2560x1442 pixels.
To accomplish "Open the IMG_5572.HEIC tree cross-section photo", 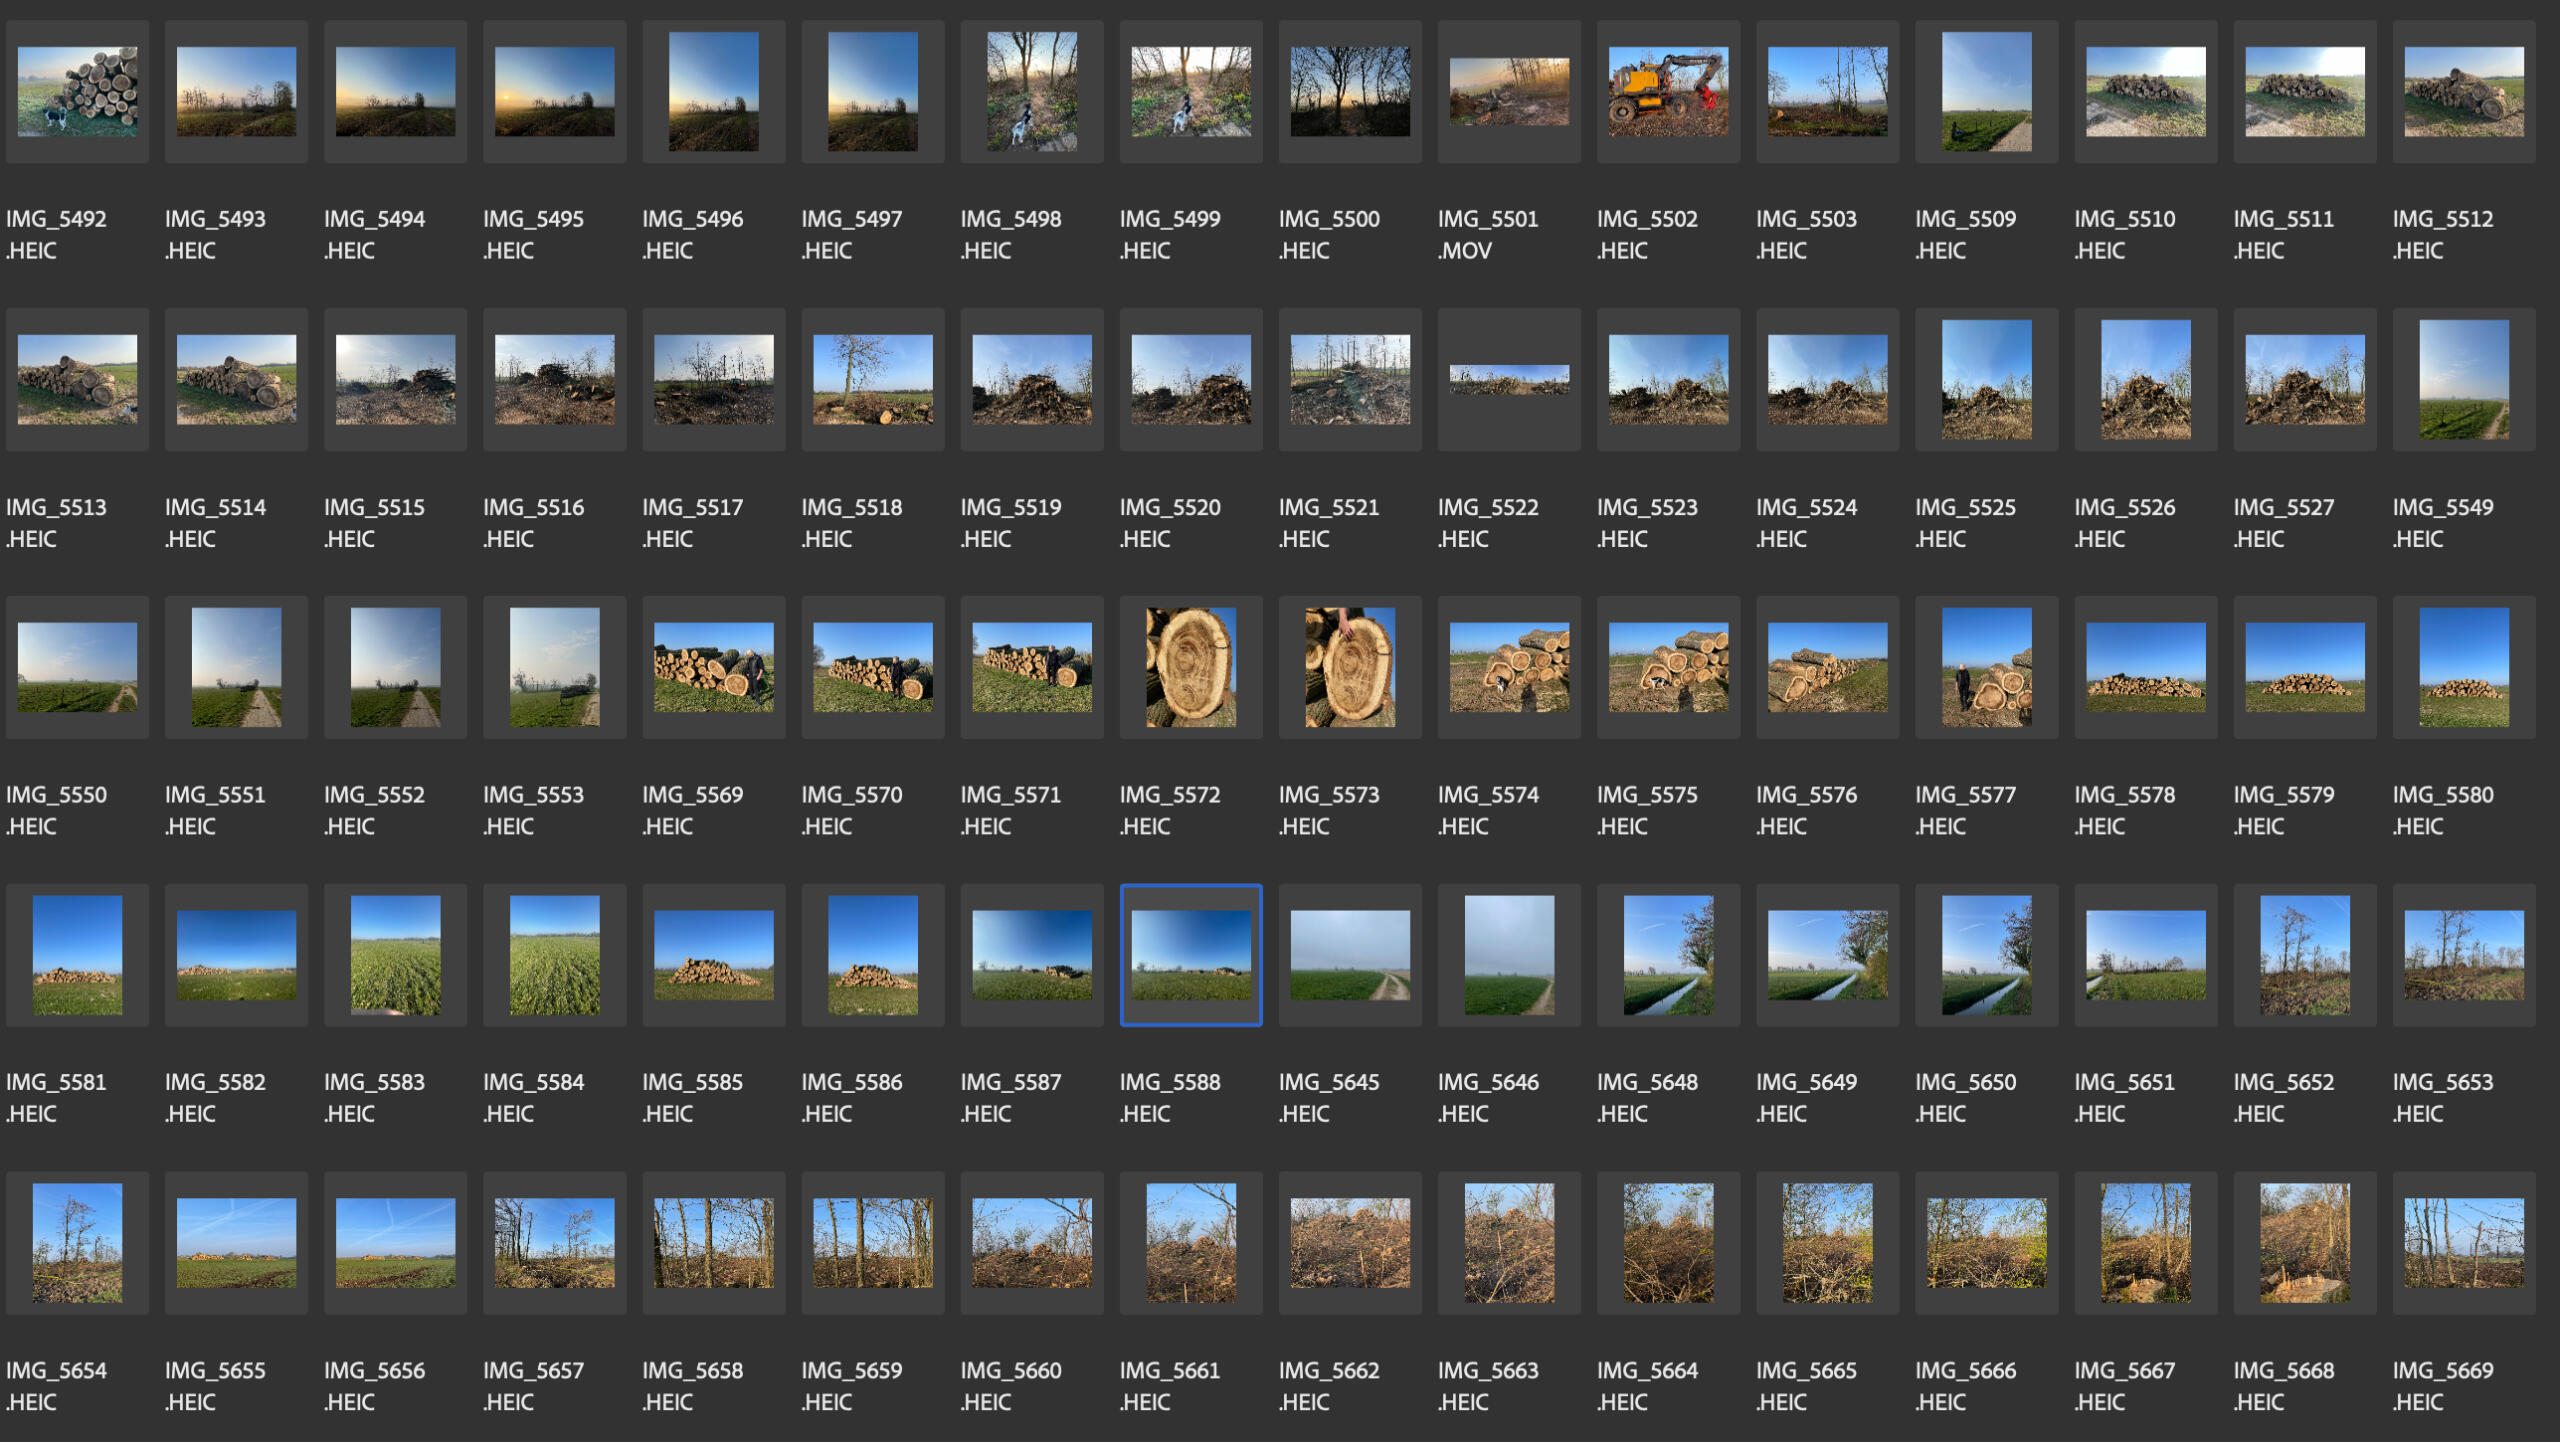I will (1190, 667).
